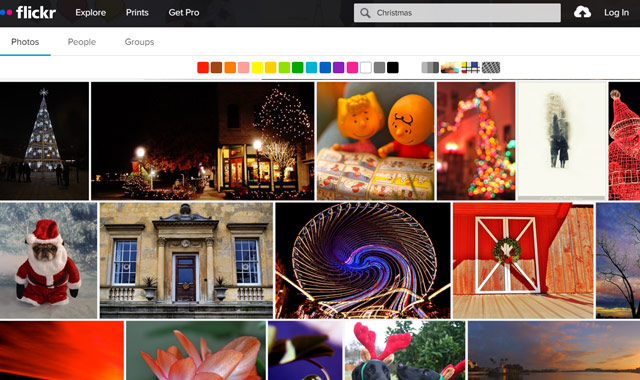Open the sunset over water photo

[554, 350]
